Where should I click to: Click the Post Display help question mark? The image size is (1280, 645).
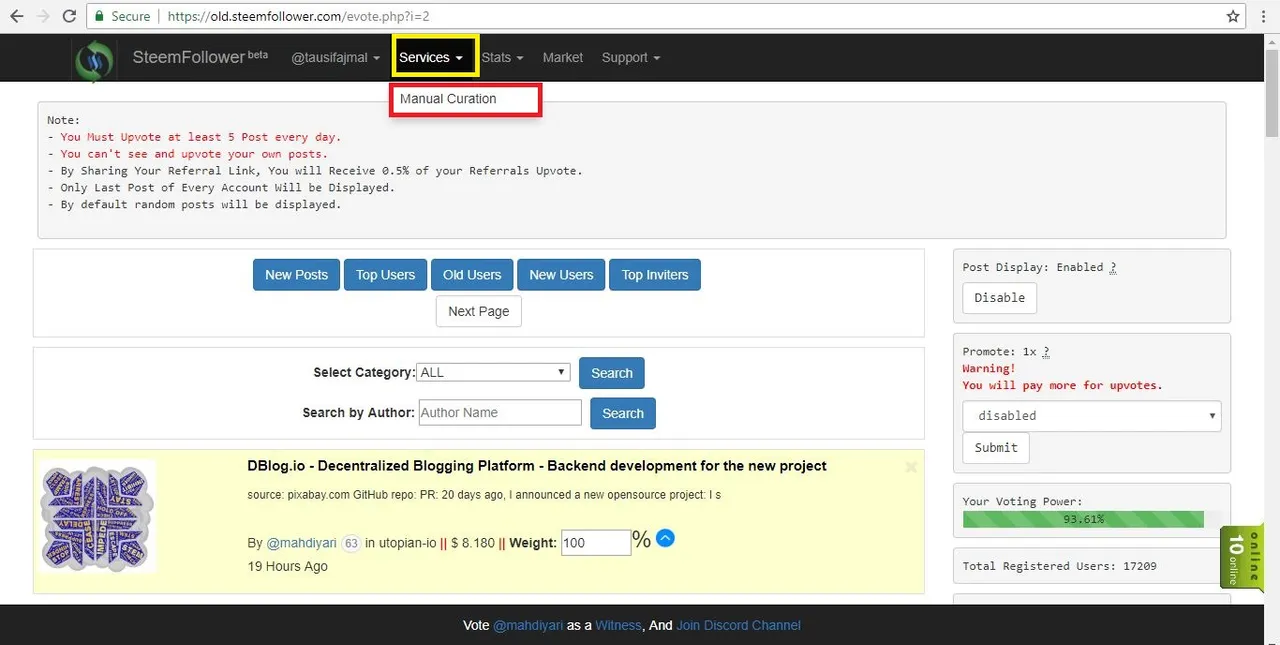(x=1113, y=267)
